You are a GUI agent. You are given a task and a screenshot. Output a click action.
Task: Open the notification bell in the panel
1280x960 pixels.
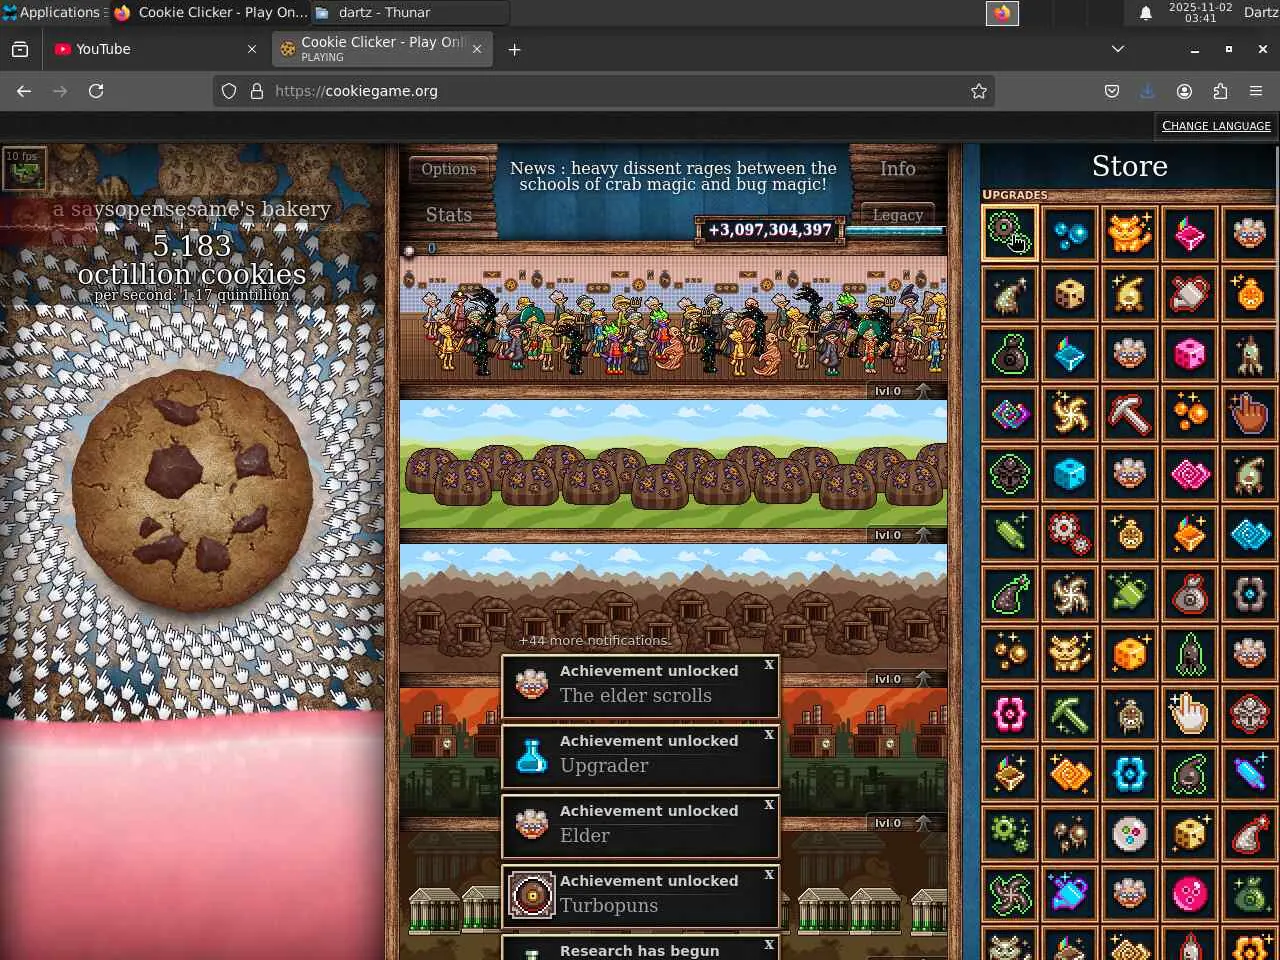click(1146, 13)
